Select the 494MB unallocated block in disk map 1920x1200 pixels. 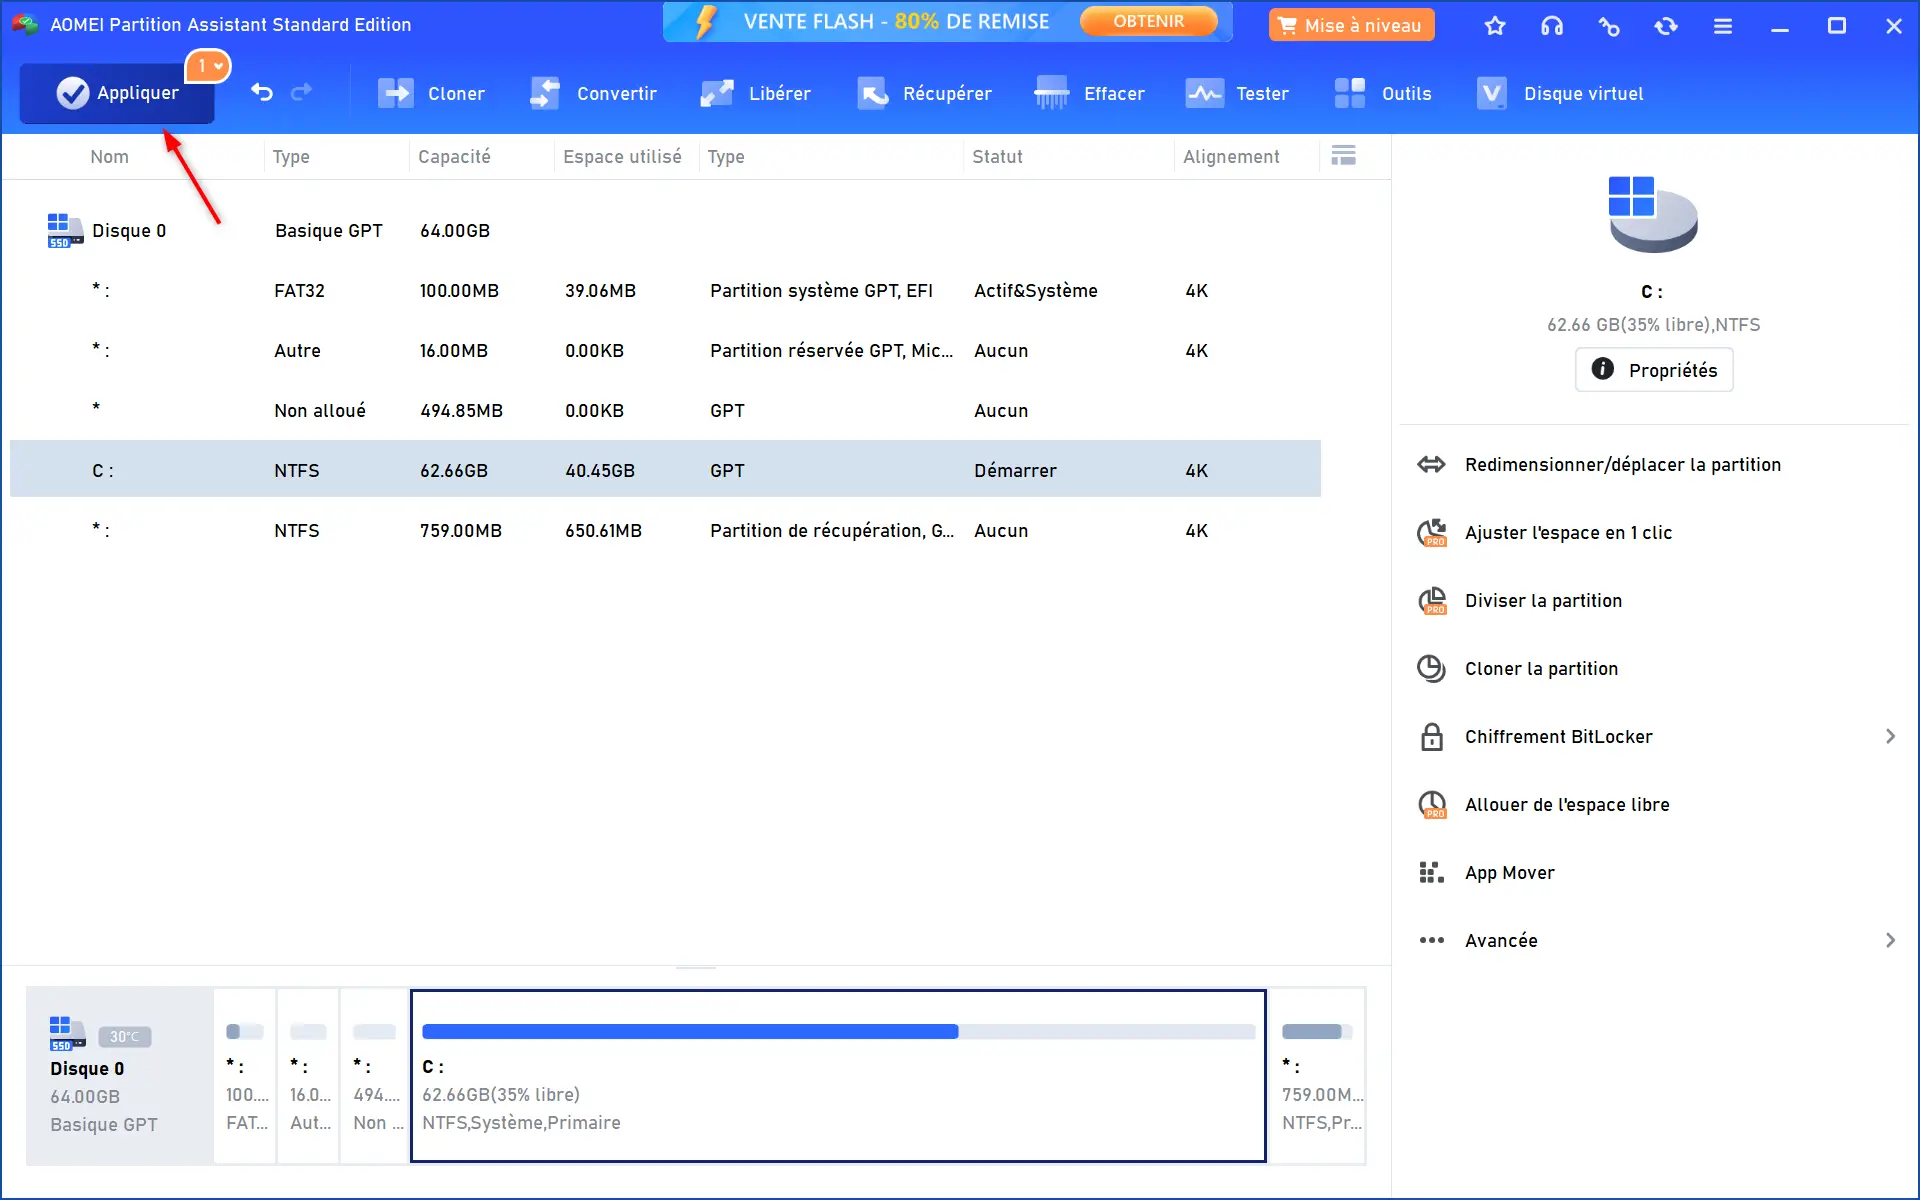375,1076
